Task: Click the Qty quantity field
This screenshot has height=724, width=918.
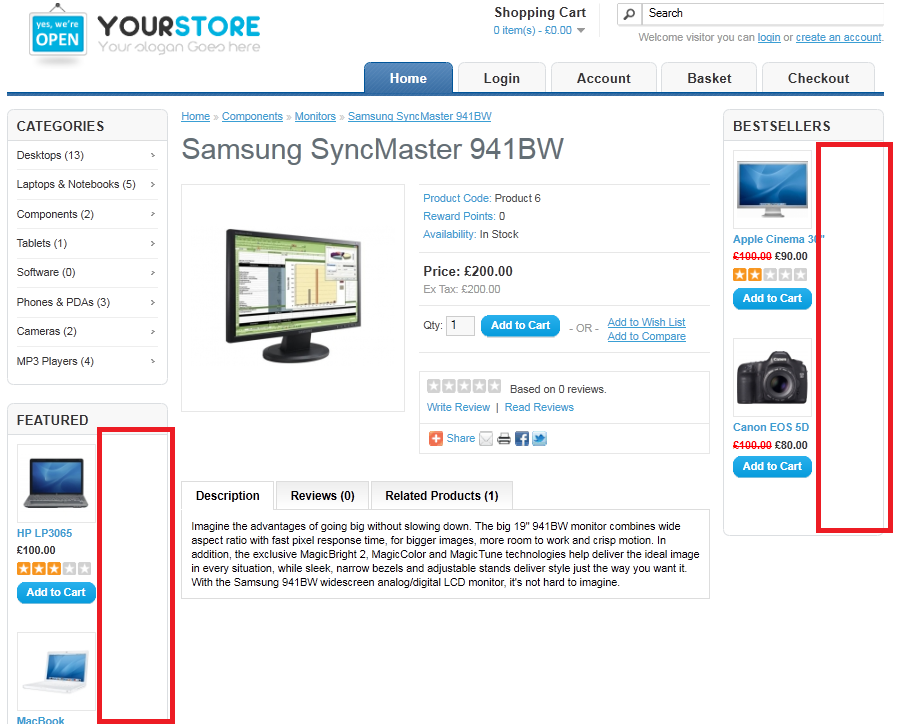Action: tap(460, 325)
